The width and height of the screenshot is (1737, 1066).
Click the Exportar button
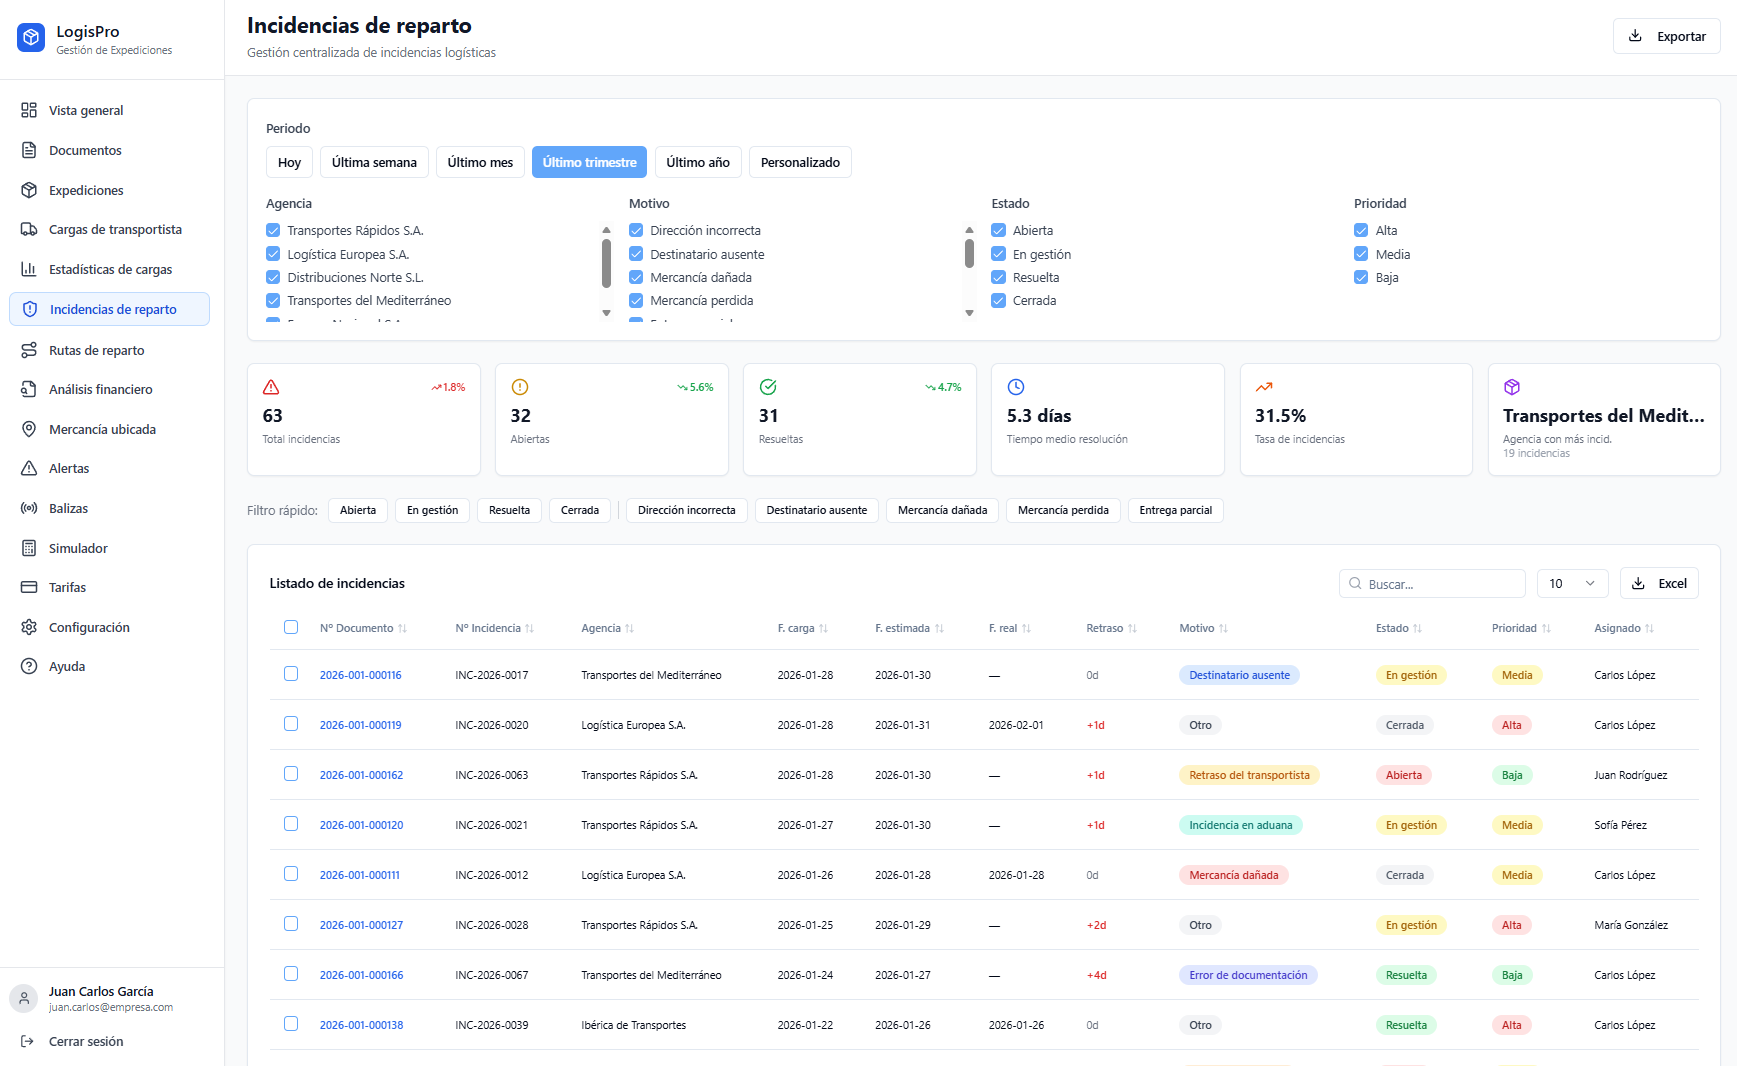click(1666, 36)
